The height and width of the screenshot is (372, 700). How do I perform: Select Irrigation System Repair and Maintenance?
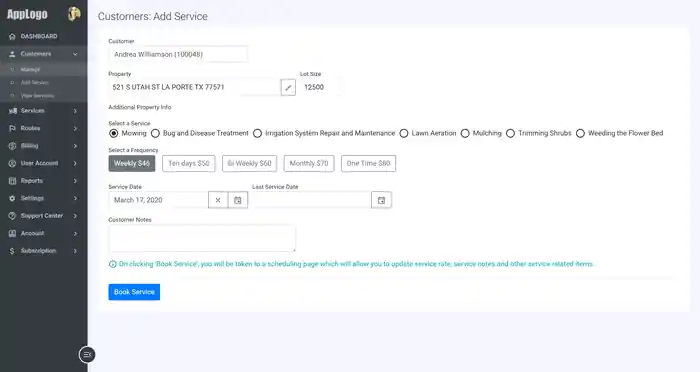pyautogui.click(x=257, y=133)
